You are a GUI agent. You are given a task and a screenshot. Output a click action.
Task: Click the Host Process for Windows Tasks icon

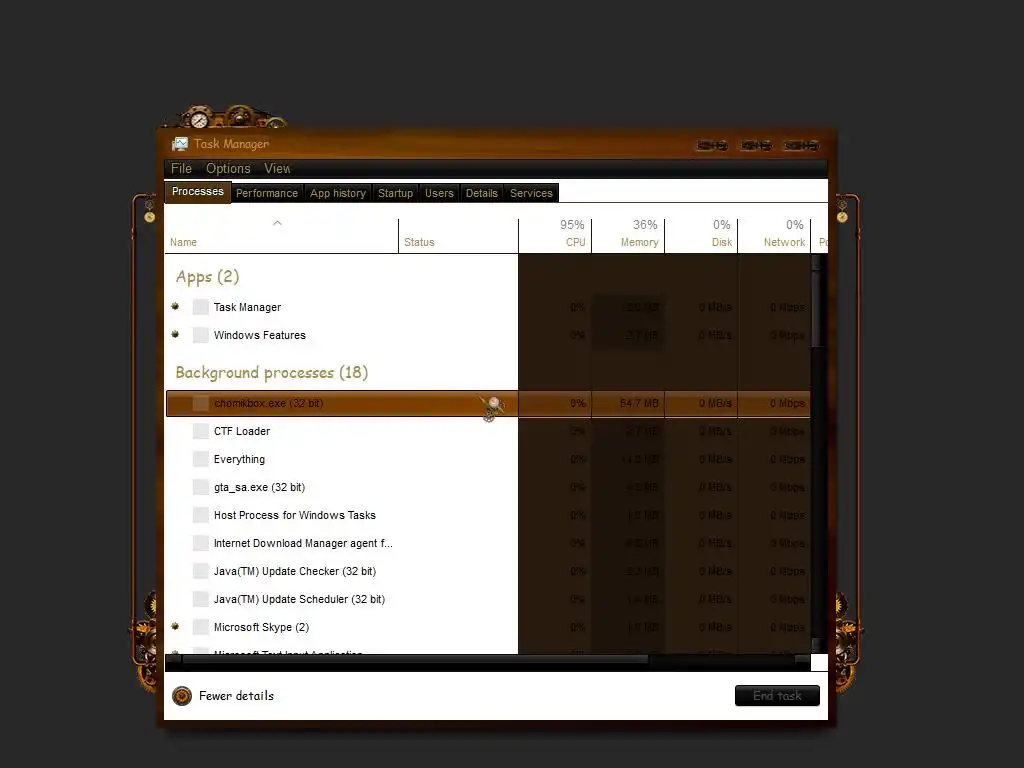click(200, 515)
